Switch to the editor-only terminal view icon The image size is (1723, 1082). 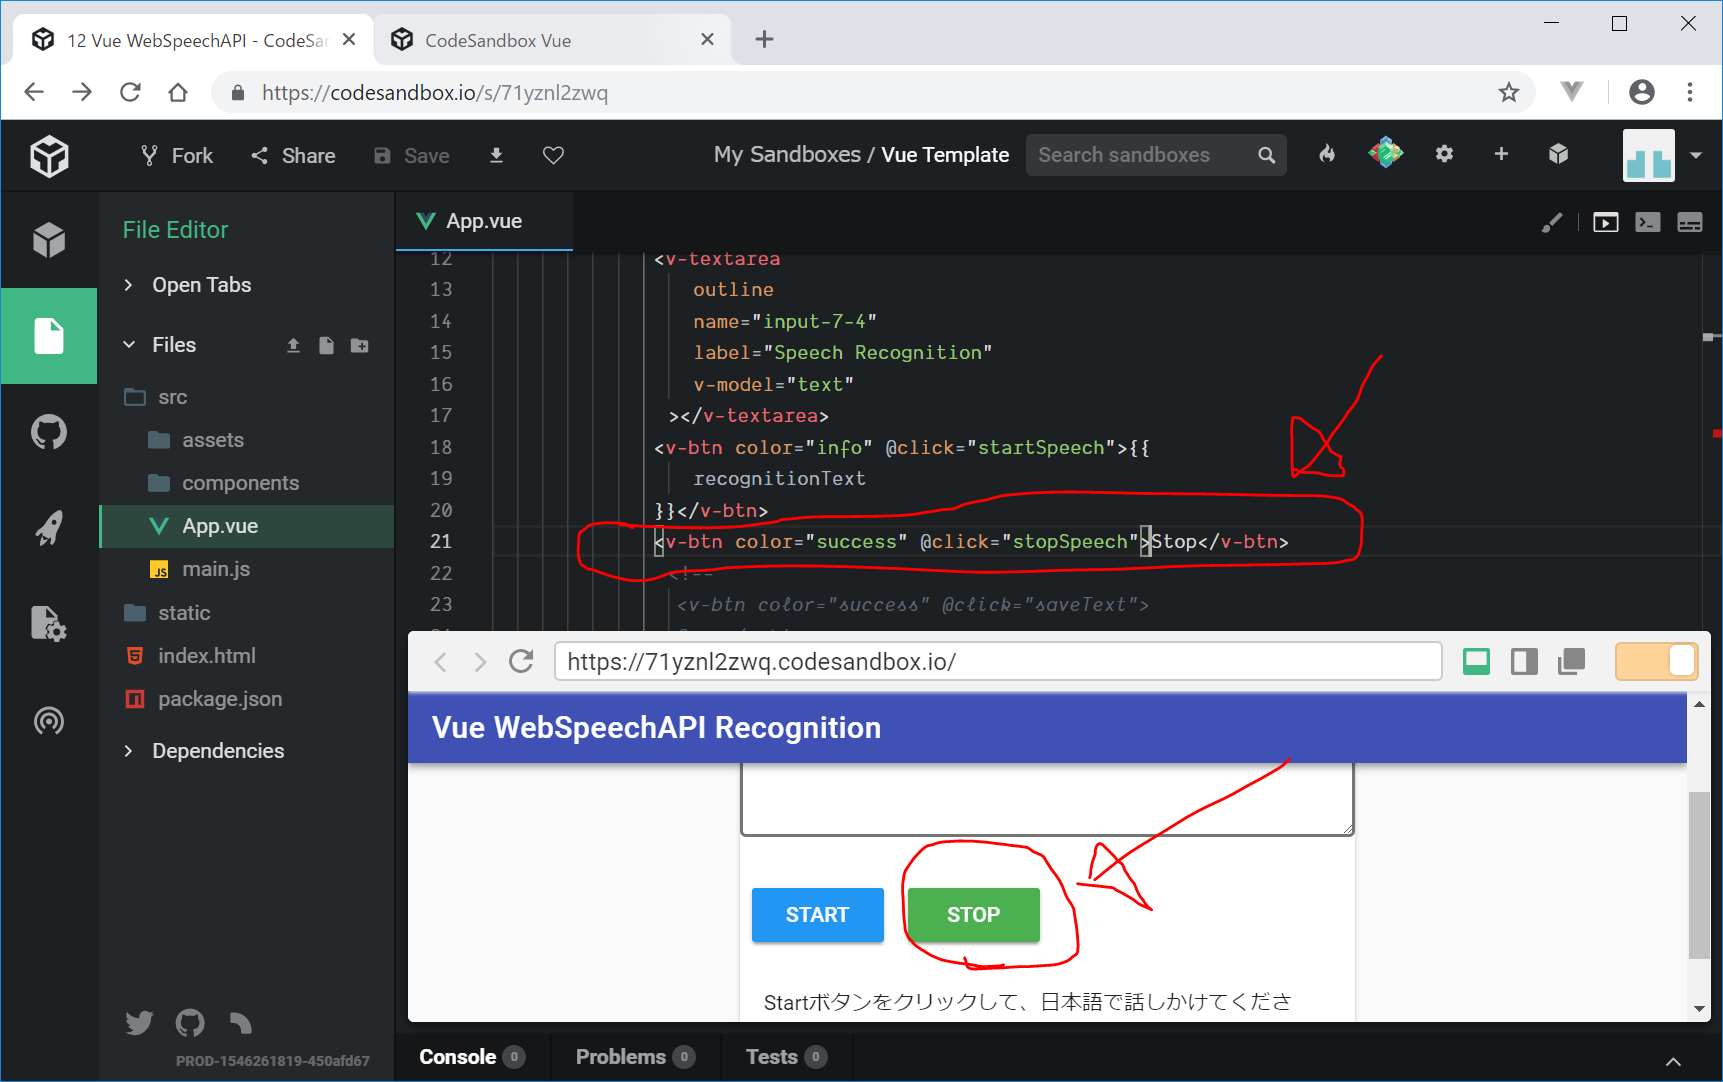1648,222
